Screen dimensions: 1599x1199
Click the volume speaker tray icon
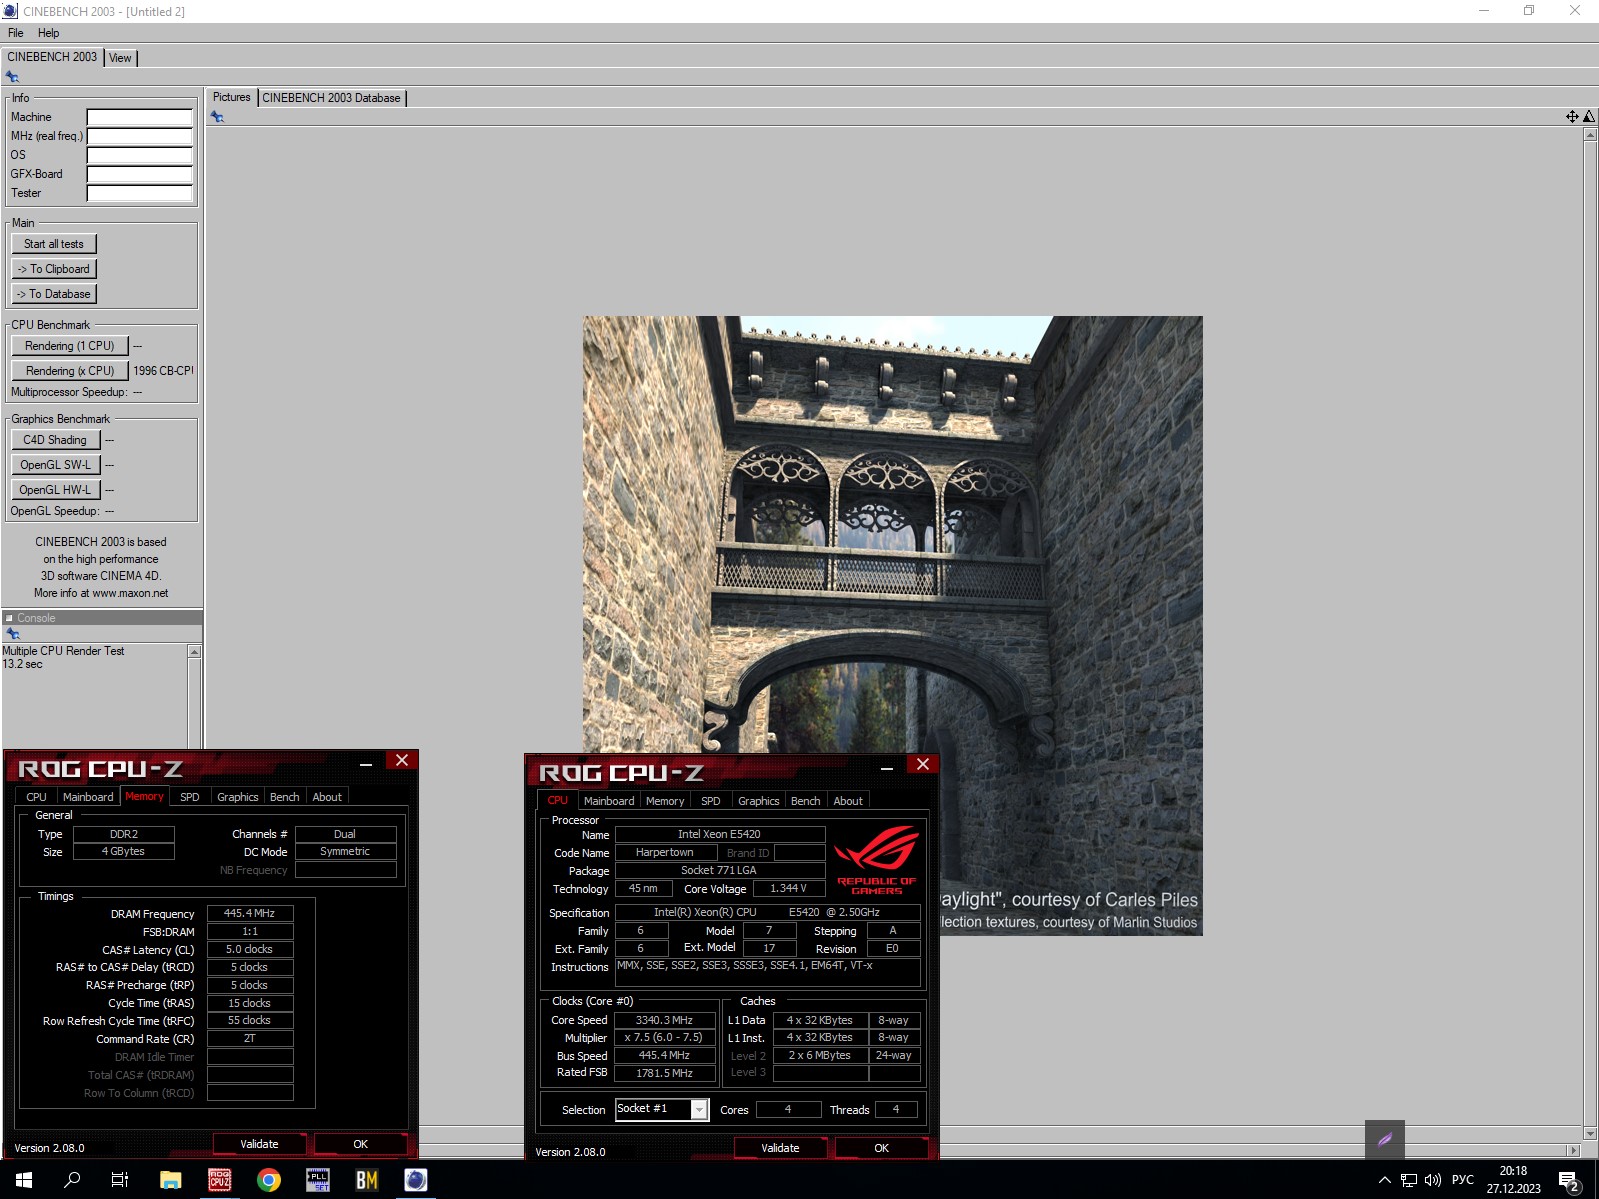point(1433,1180)
